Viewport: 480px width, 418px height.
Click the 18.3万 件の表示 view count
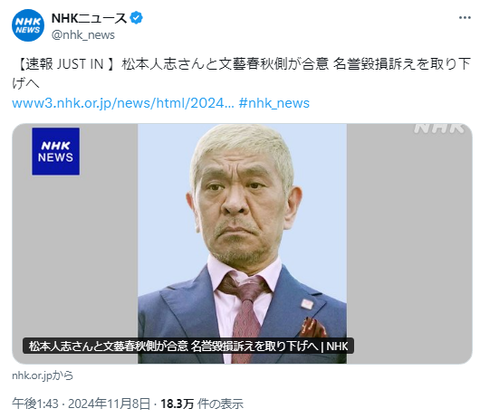click(202, 404)
